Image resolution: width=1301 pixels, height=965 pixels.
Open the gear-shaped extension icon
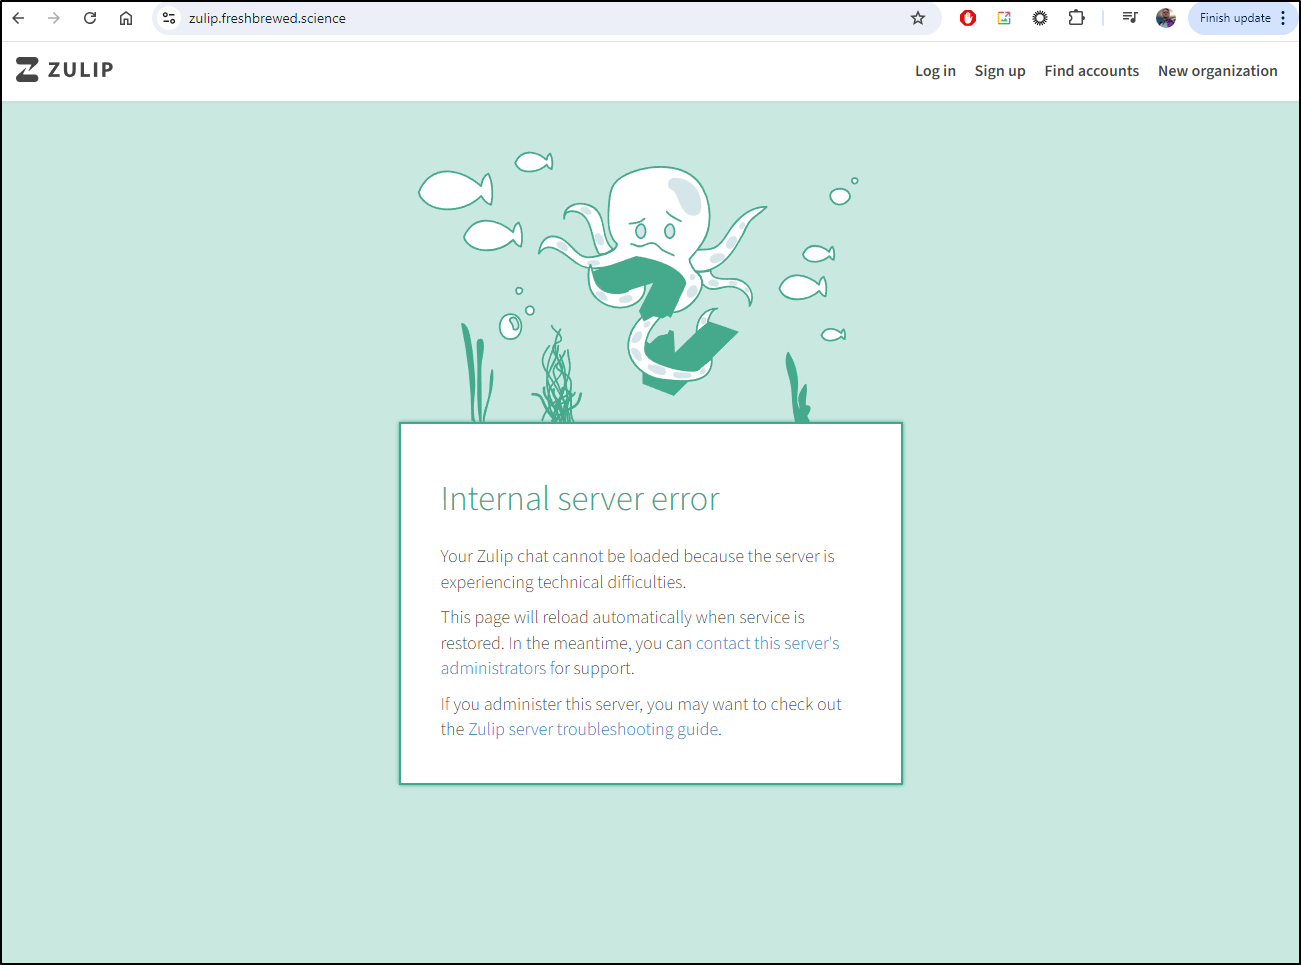[x=1040, y=18]
